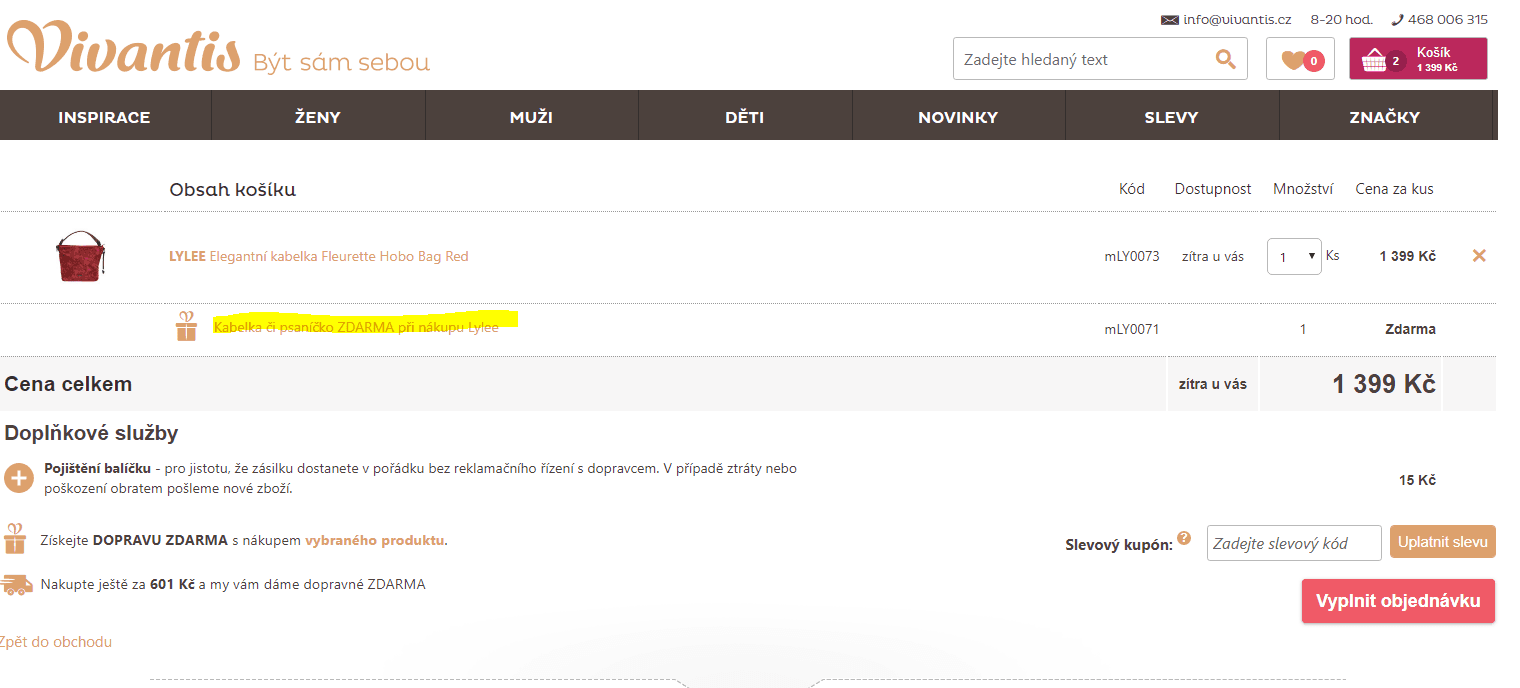This screenshot has height=688, width=1520.
Task: Click the Vivantis logo
Action: click(124, 48)
